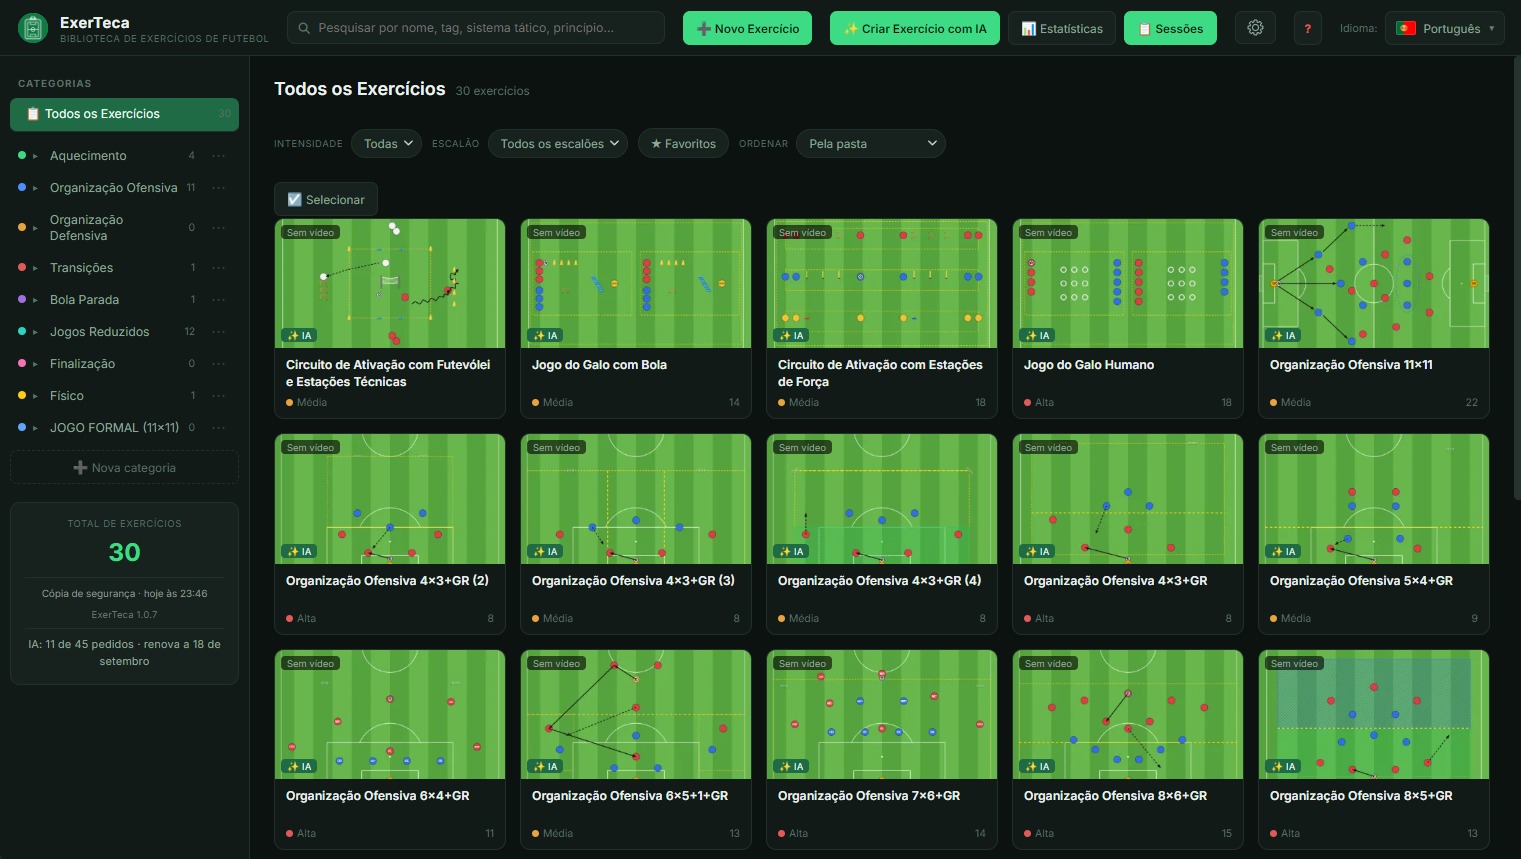
Task: Open options menu for Físico category
Action: pyautogui.click(x=219, y=396)
